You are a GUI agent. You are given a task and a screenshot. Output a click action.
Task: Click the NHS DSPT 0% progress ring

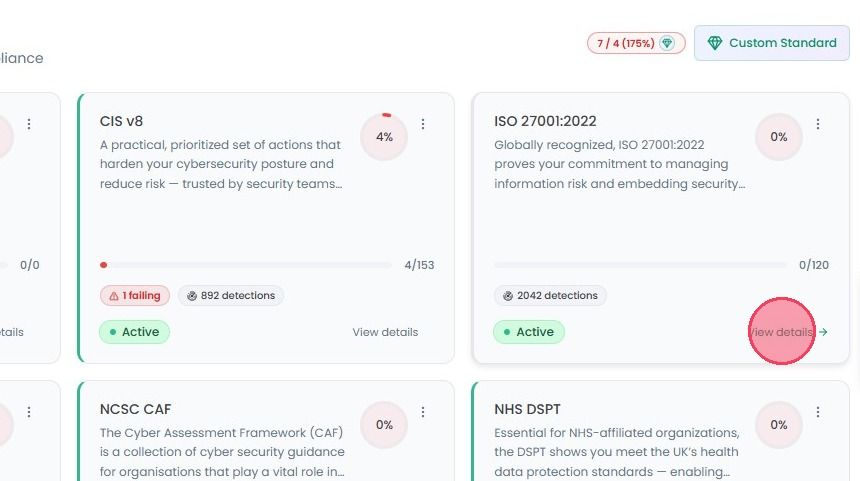tap(779, 425)
